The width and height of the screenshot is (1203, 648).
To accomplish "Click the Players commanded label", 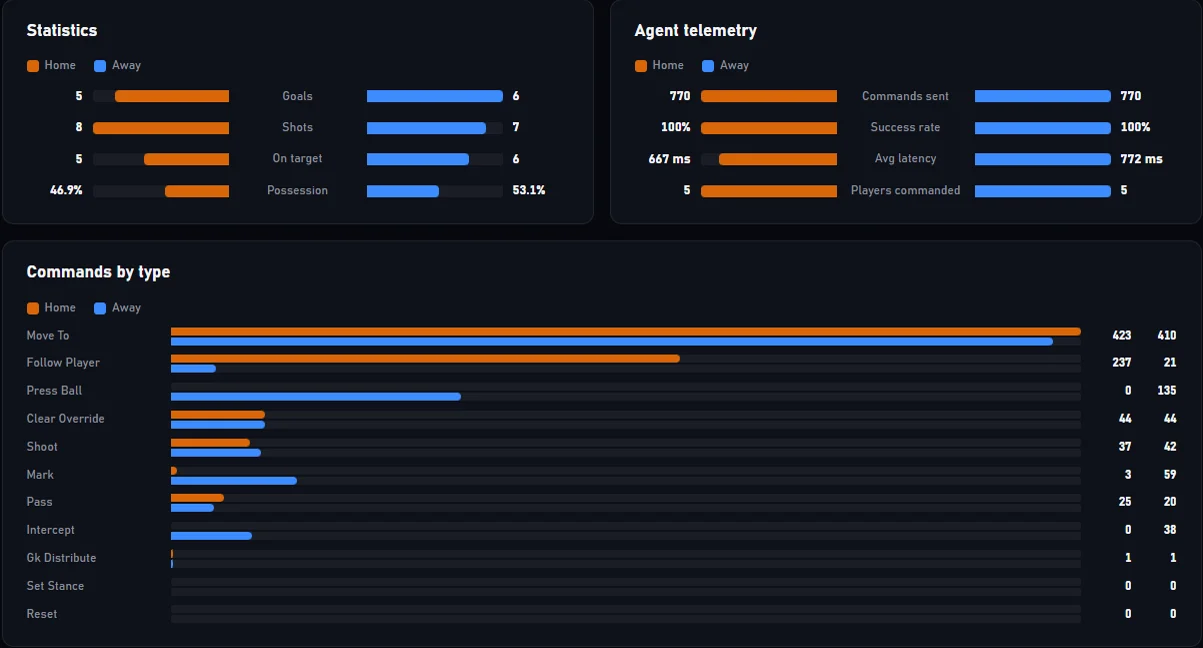I will [906, 190].
